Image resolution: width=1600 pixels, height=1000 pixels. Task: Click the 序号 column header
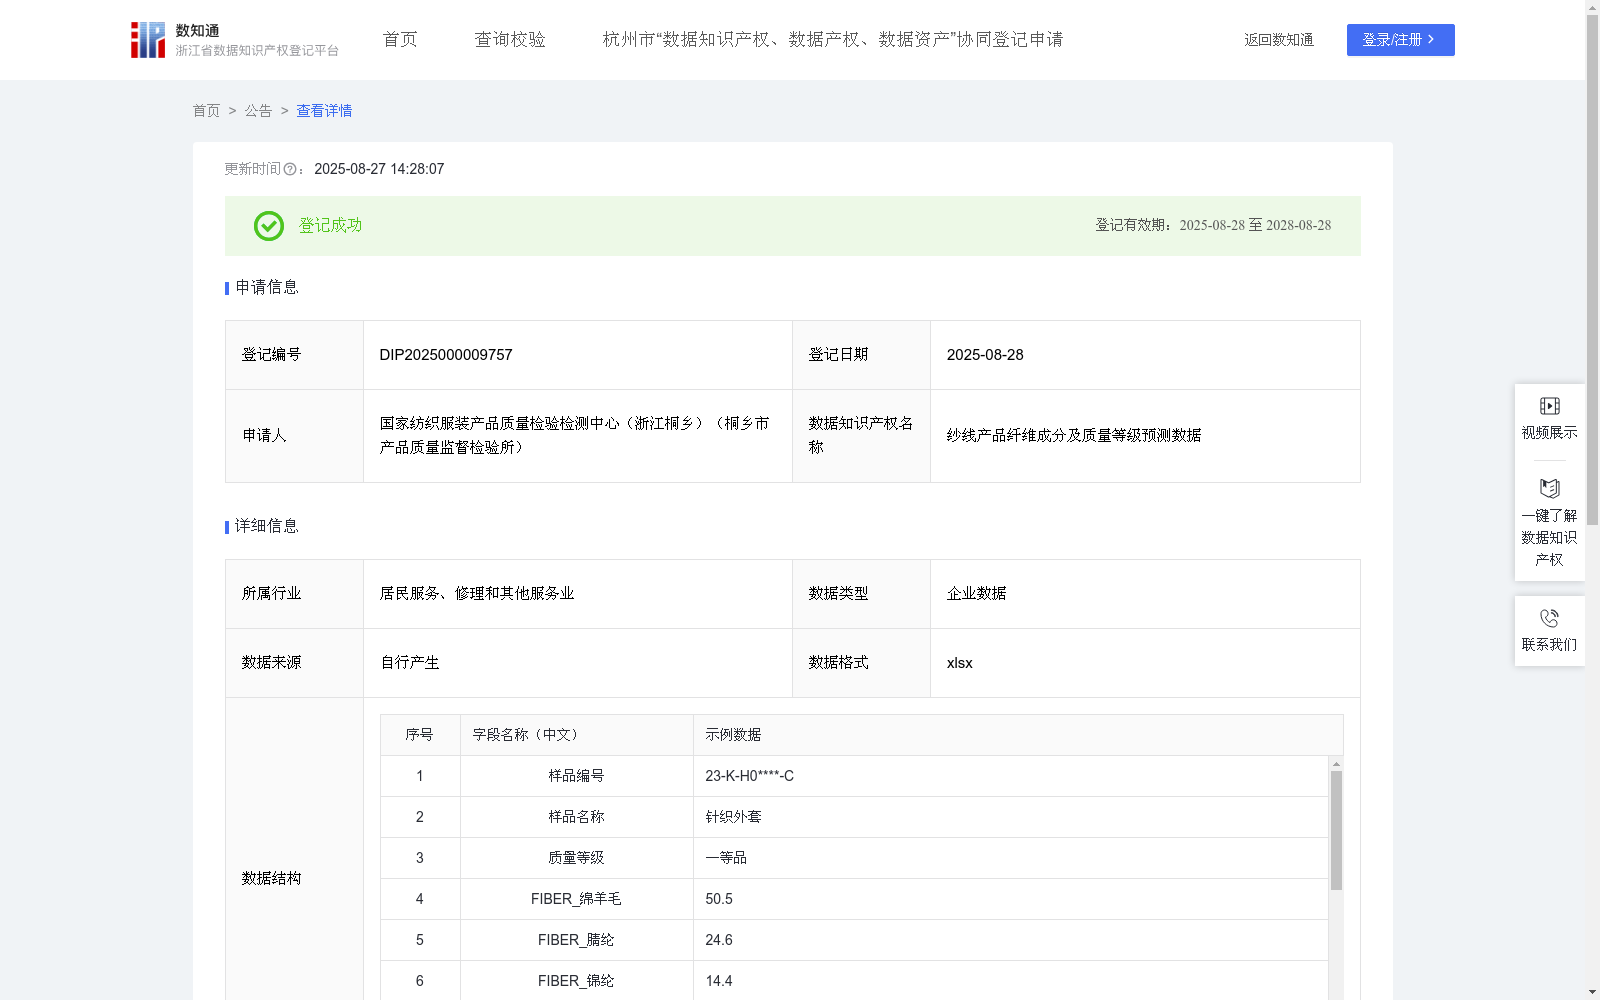click(x=419, y=735)
